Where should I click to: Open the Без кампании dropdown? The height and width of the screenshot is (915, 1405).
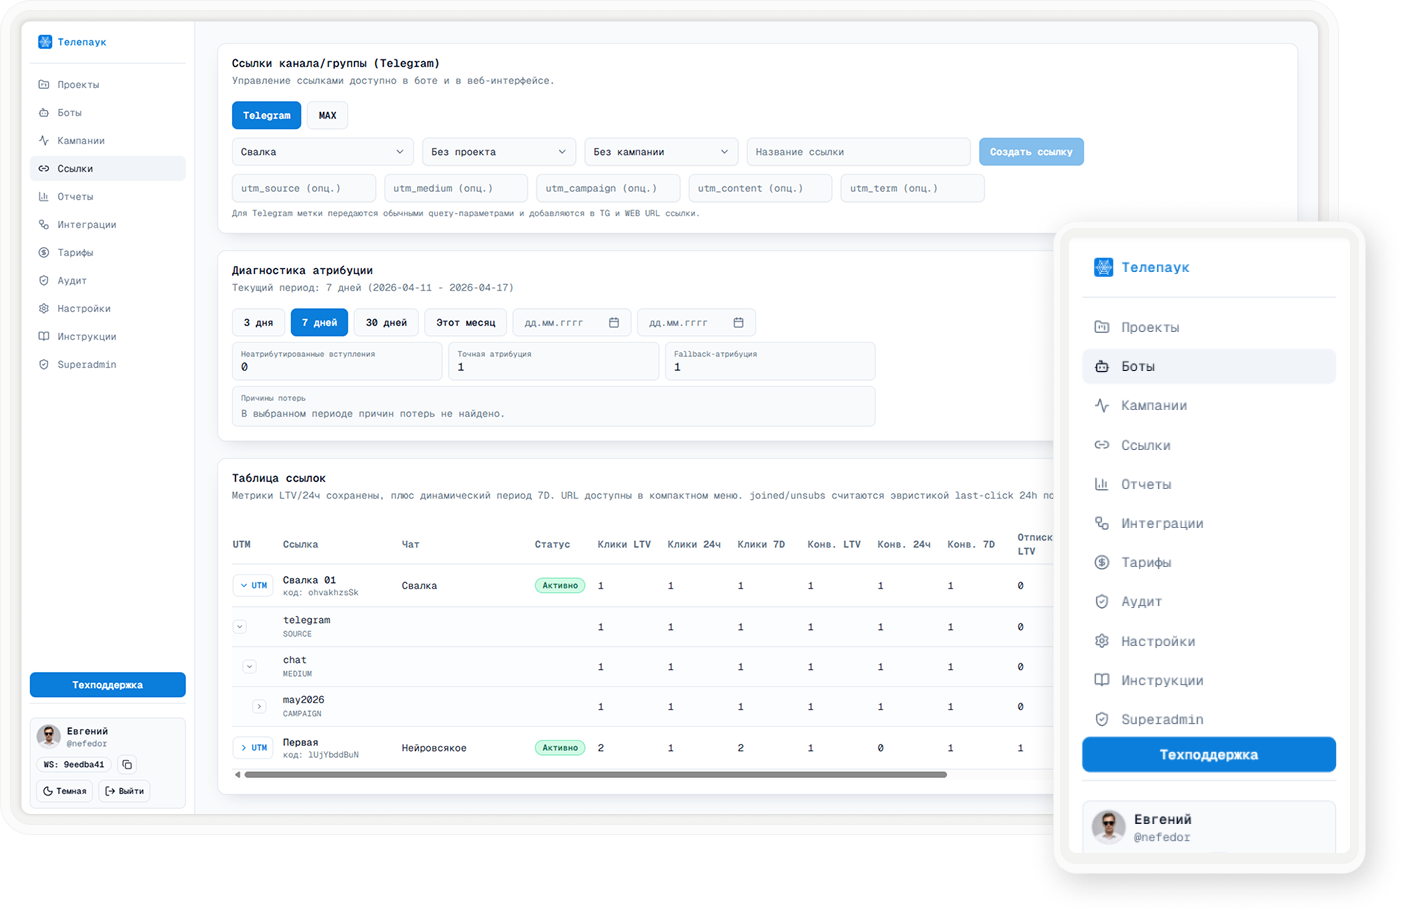661,152
